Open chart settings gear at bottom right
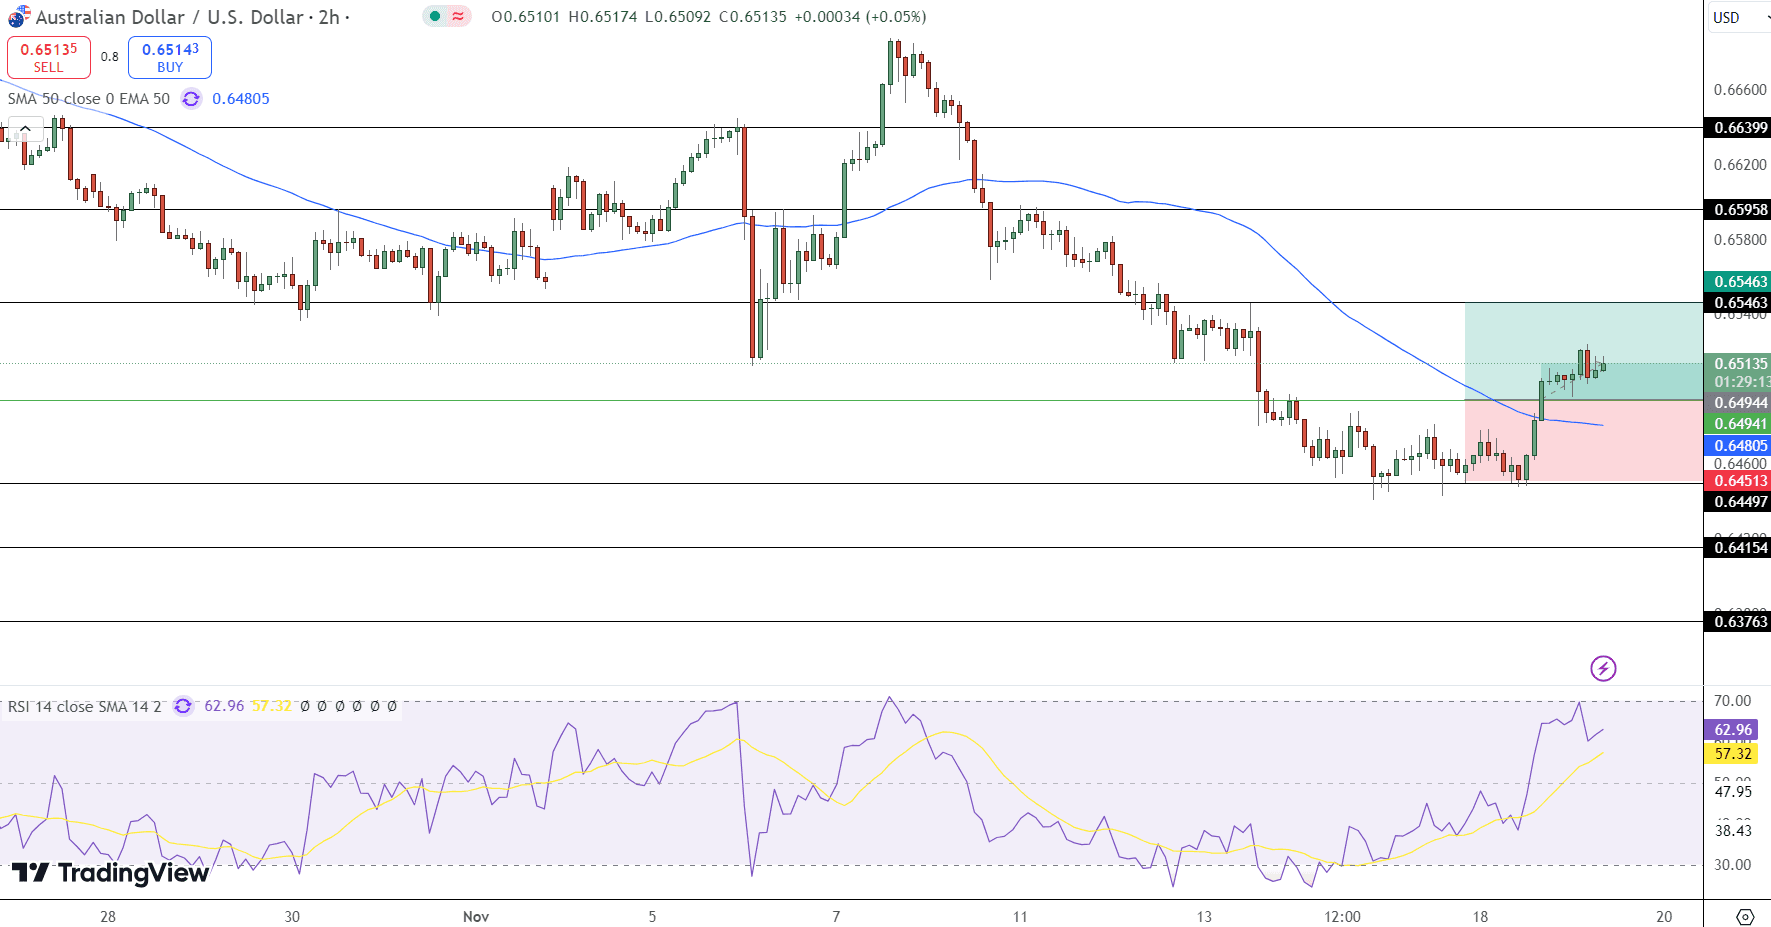The width and height of the screenshot is (1771, 927). tap(1745, 916)
